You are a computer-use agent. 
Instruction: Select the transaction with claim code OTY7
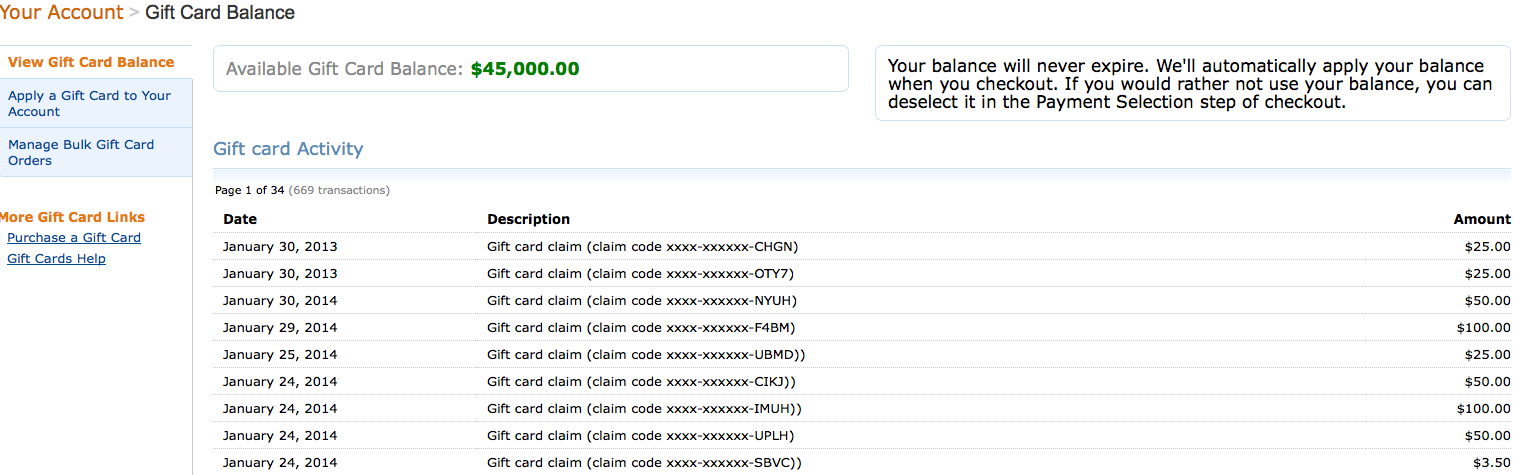[x=862, y=273]
